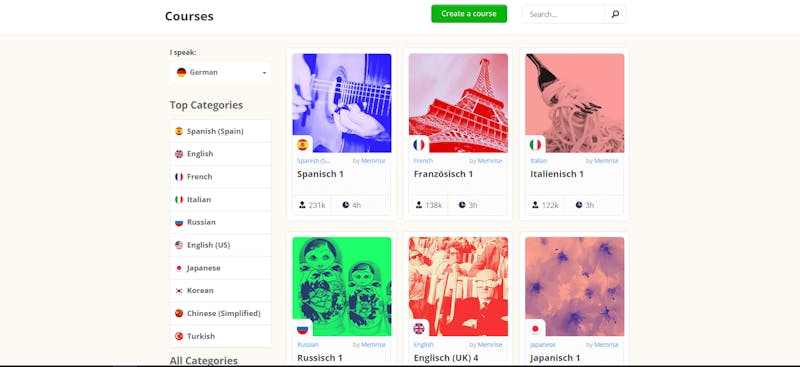Click the Japan flag badge on Japanisch 1
Viewport: 800px width, 367px height.
tap(535, 329)
